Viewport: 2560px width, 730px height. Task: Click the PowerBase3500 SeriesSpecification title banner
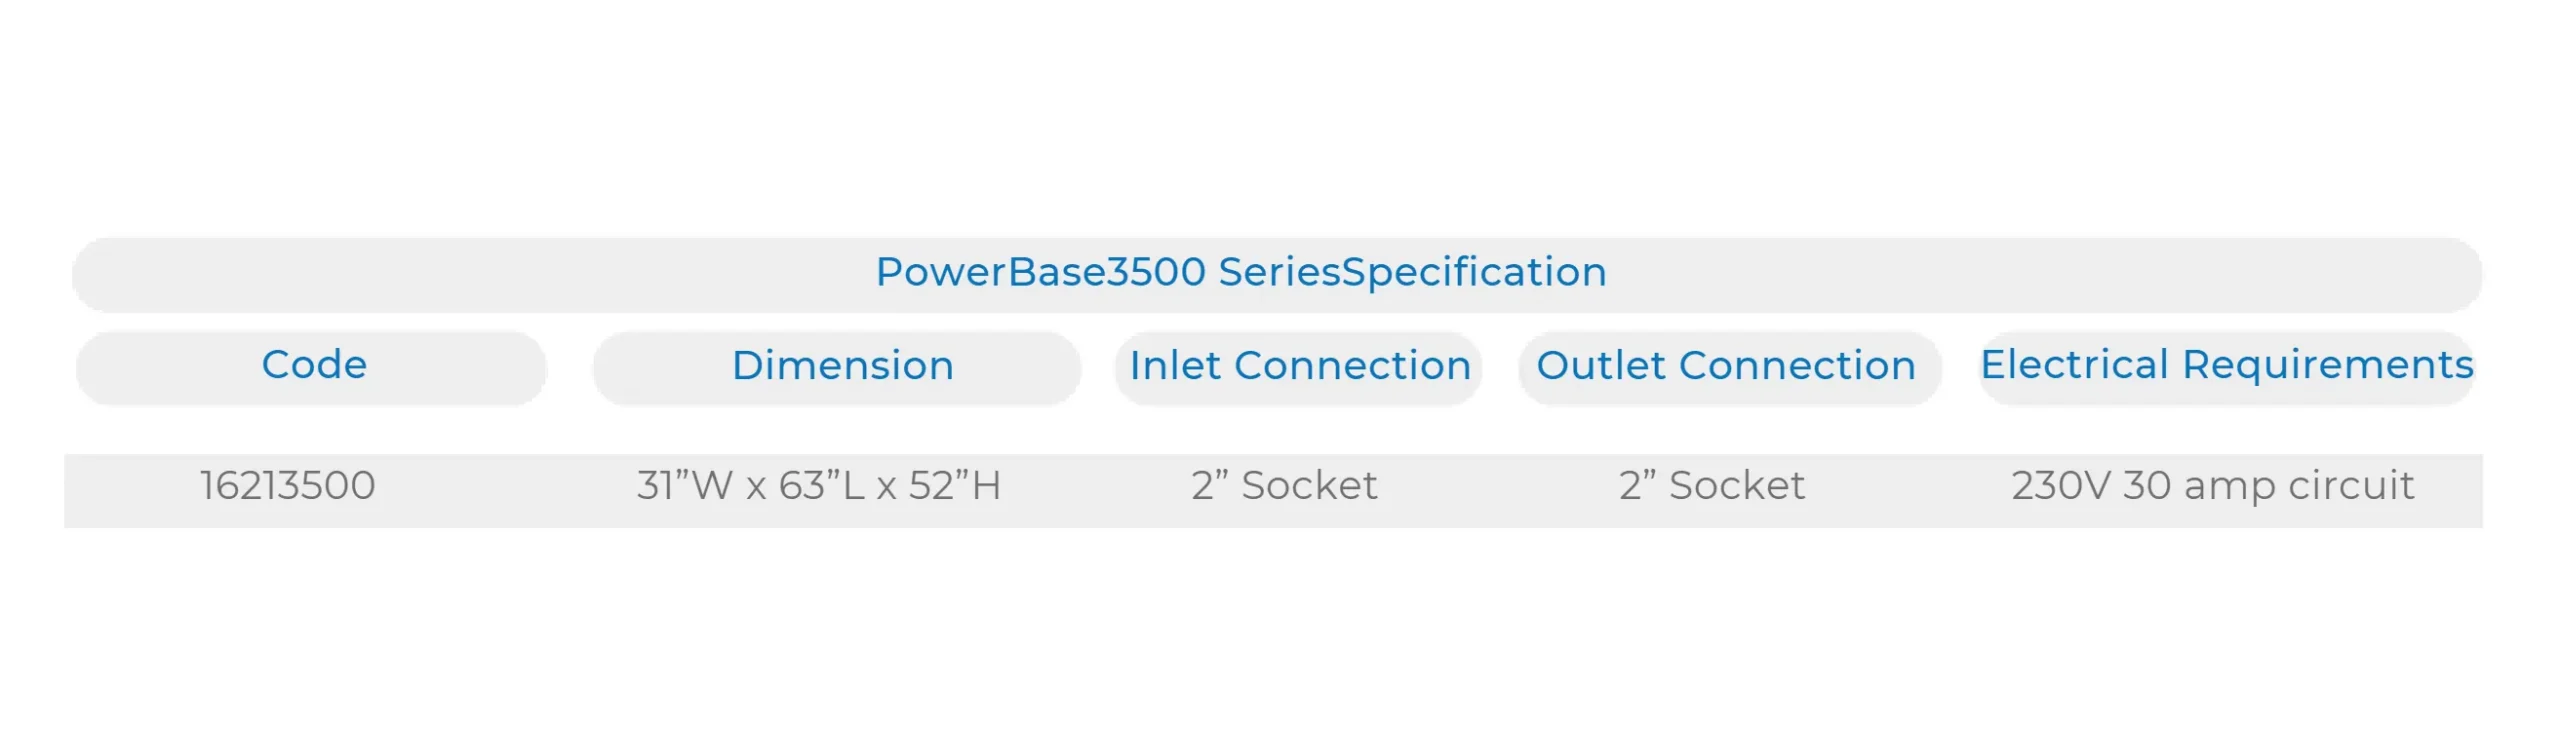[1276, 273]
